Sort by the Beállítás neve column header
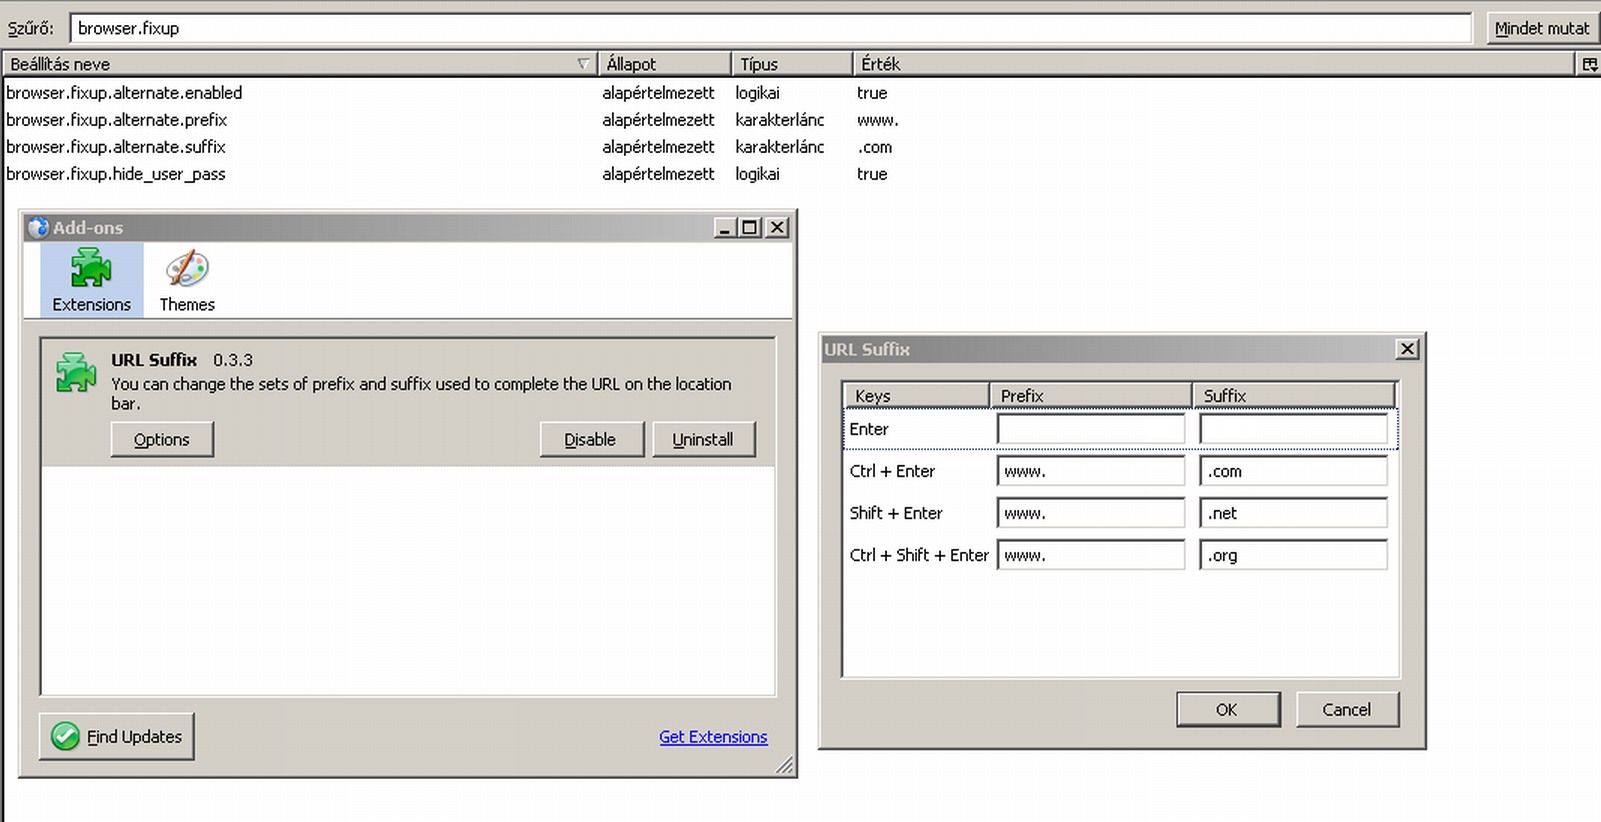Screen dimensions: 1601x822 point(290,64)
